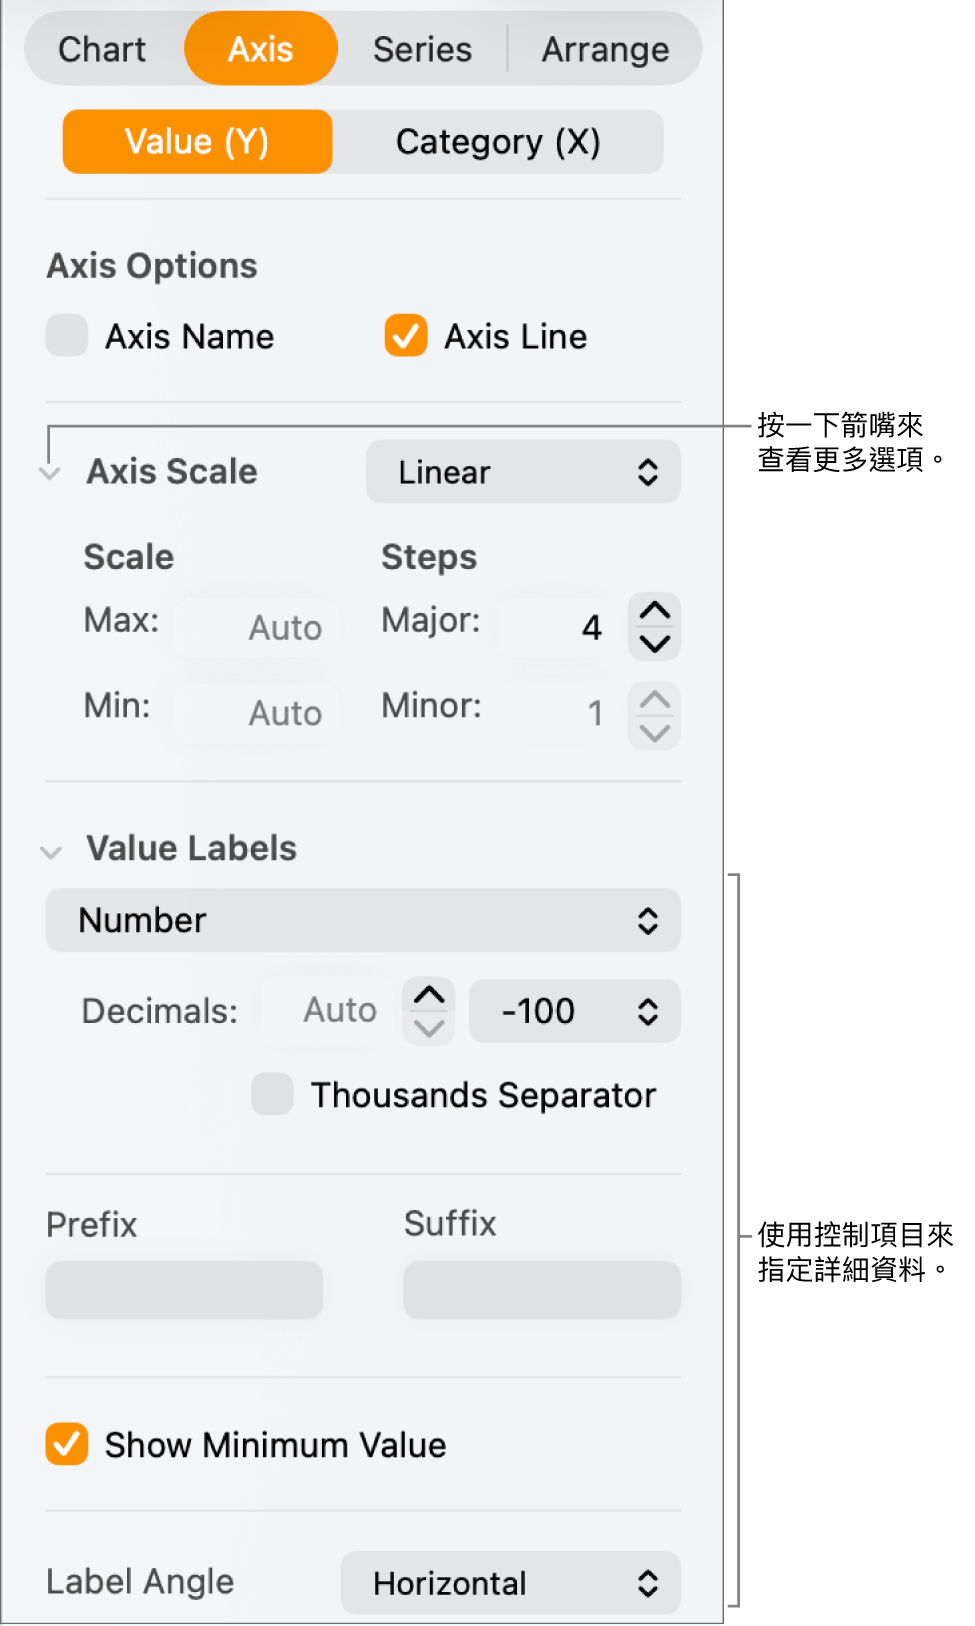The width and height of the screenshot is (975, 1626).
Task: Collapse the Value Labels section chevron
Action: coord(51,851)
